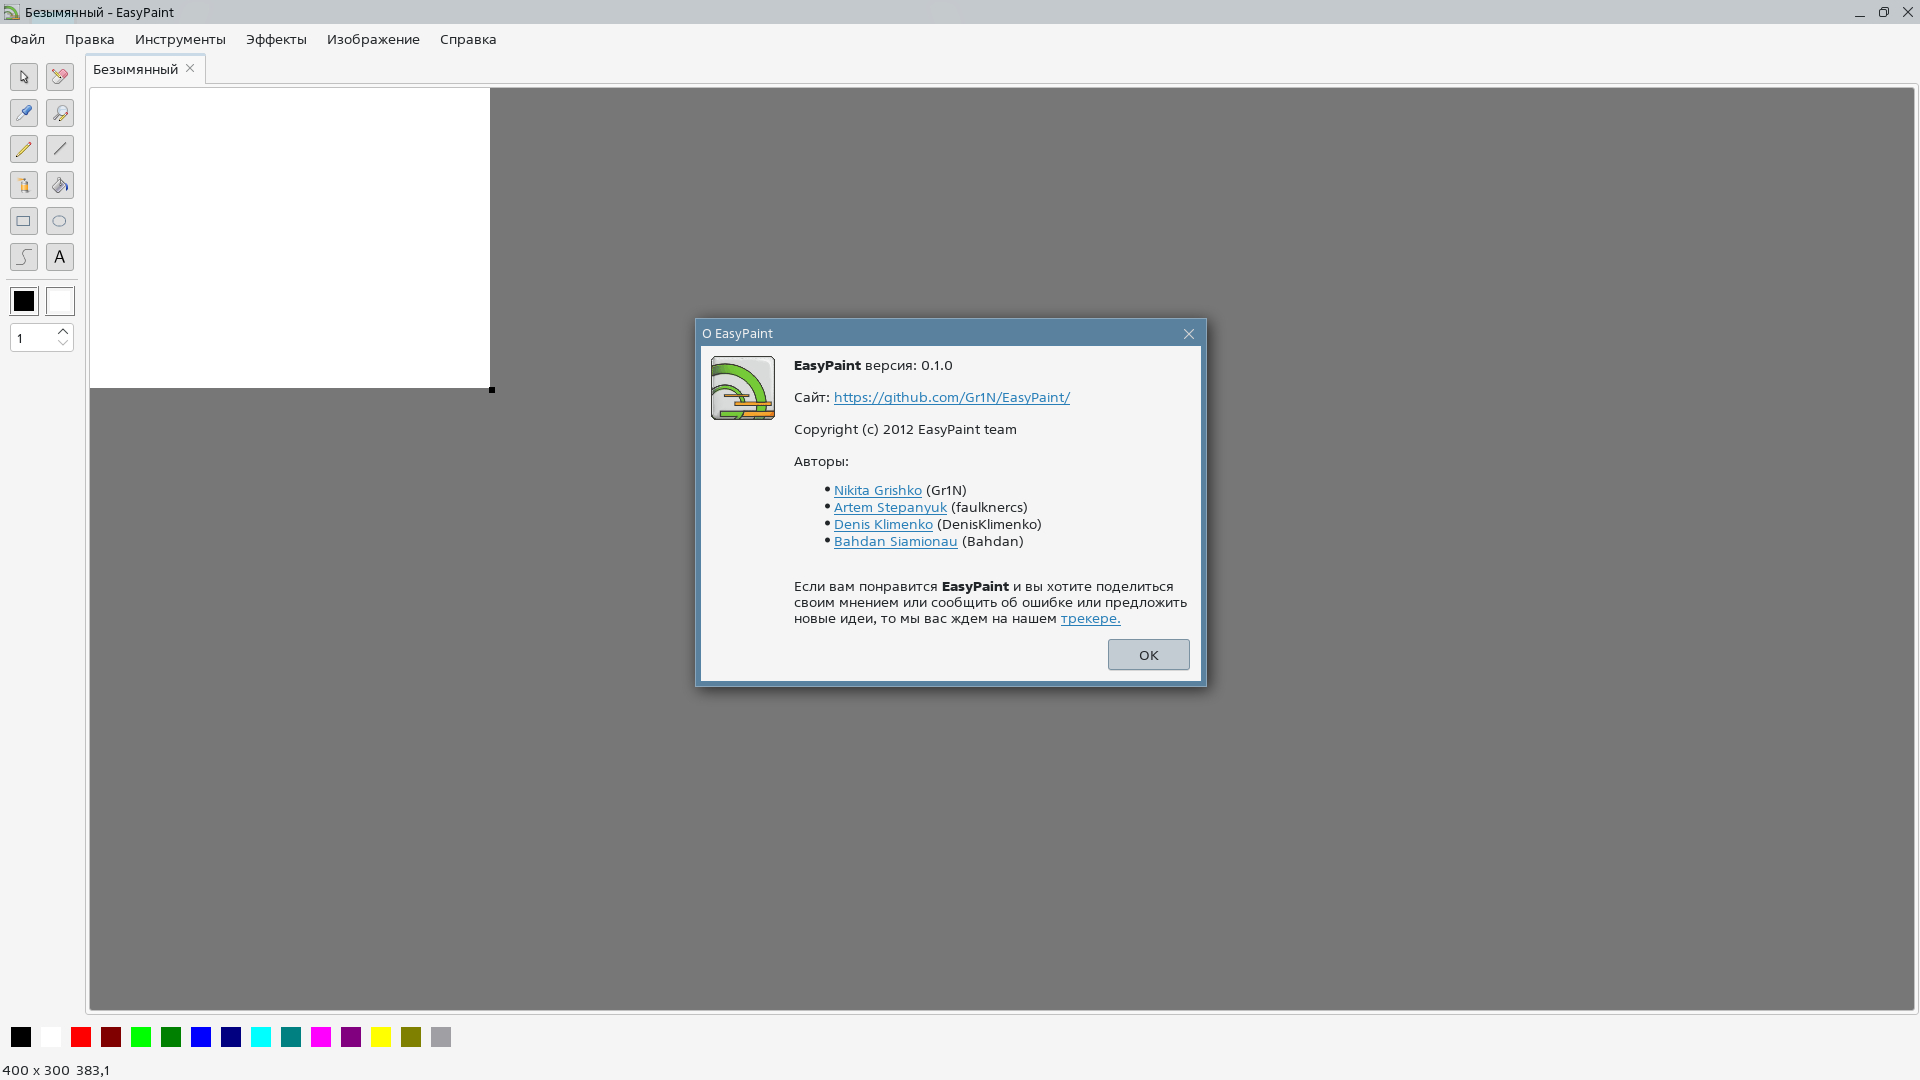
Task: Click the Copyright (c) 2012 EasyPaint team text
Action: (905, 429)
